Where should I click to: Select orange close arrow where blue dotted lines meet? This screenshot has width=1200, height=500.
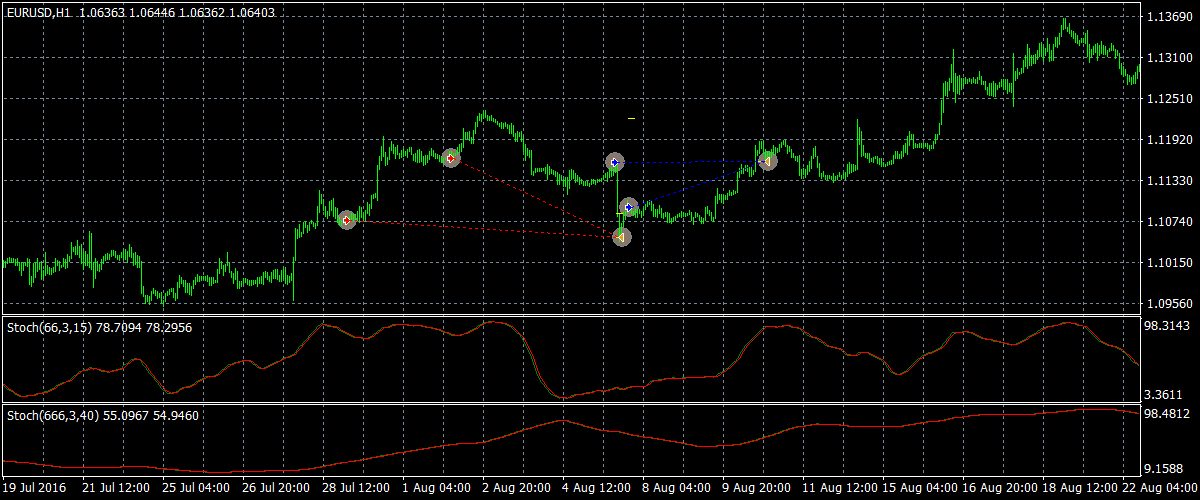tap(767, 160)
